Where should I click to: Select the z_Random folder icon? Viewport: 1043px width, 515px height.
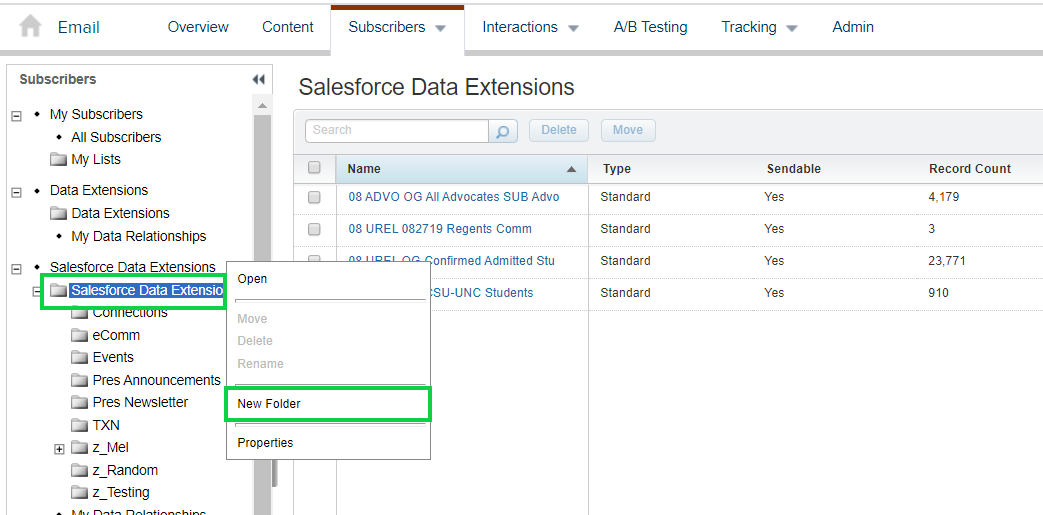(x=80, y=470)
